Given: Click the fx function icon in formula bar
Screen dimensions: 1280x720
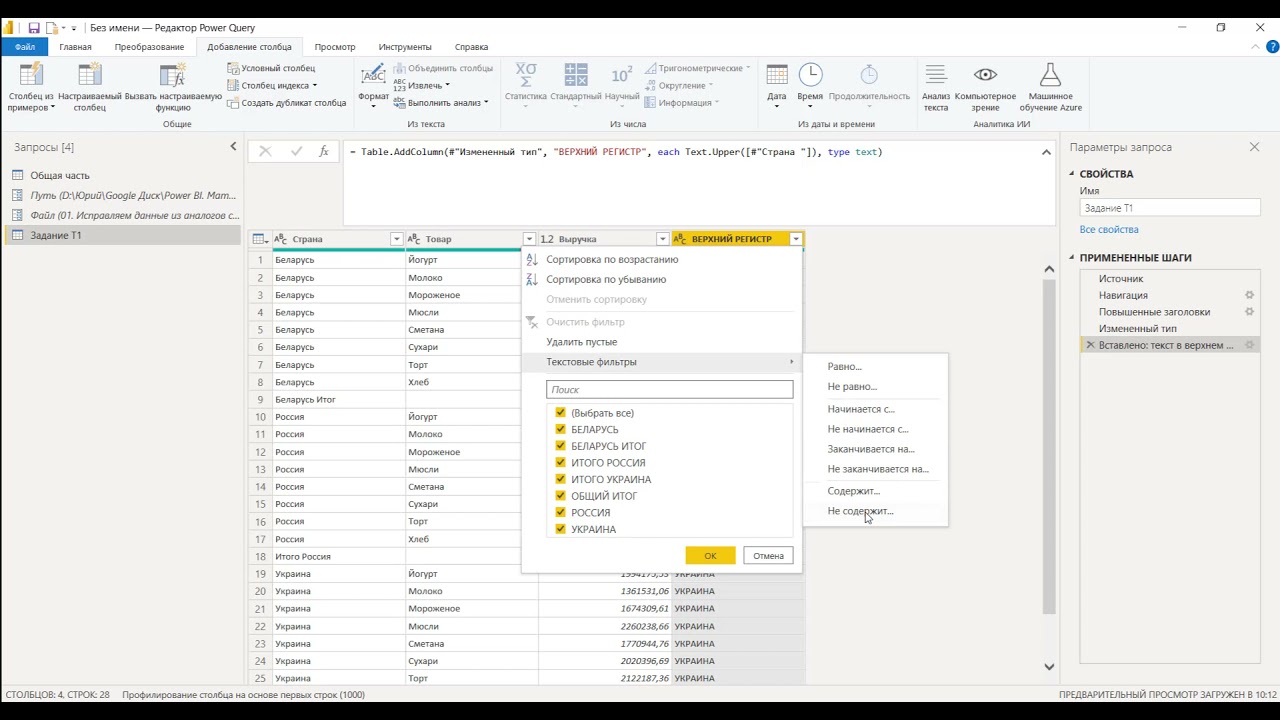Looking at the screenshot, I should click(324, 151).
